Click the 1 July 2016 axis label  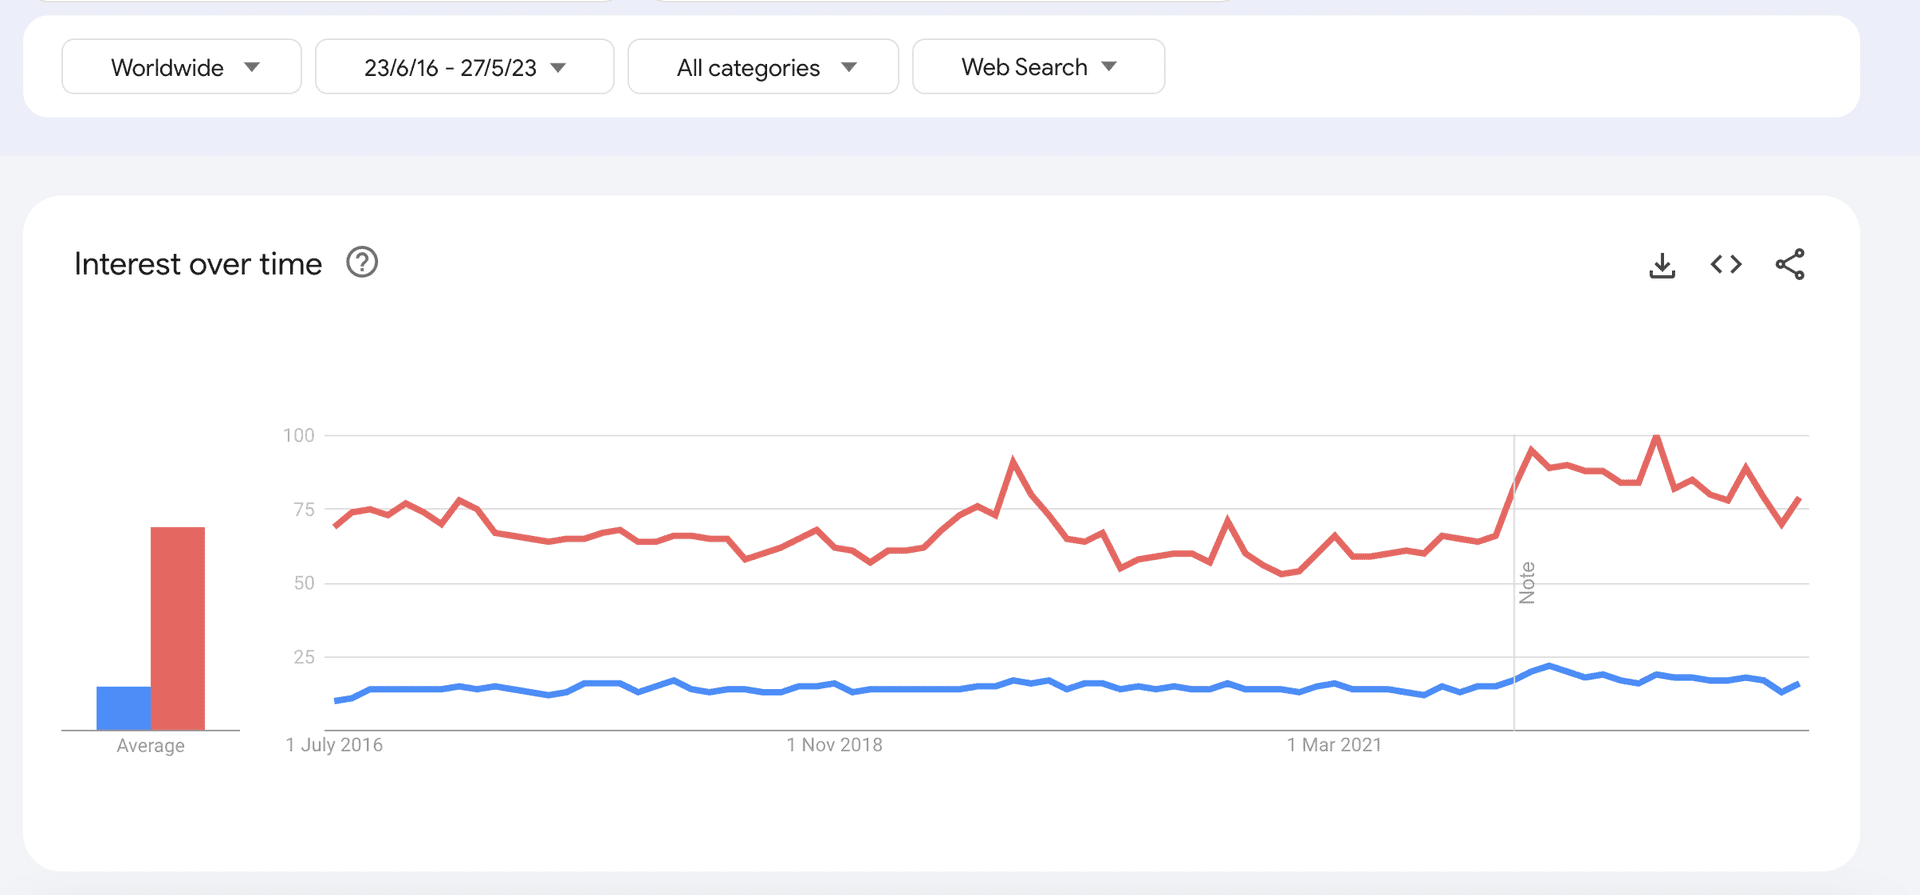pos(334,745)
